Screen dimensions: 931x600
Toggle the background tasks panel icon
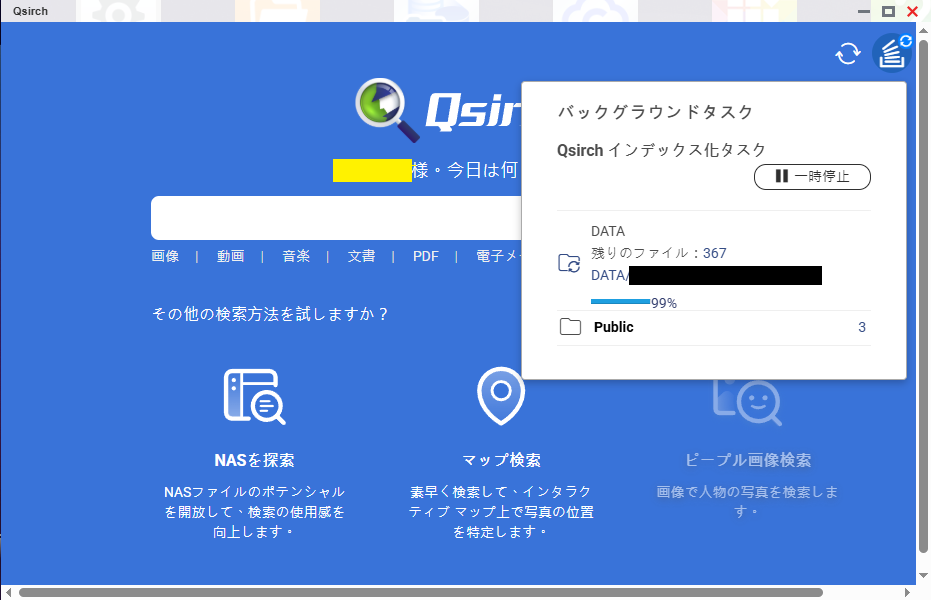pos(891,54)
